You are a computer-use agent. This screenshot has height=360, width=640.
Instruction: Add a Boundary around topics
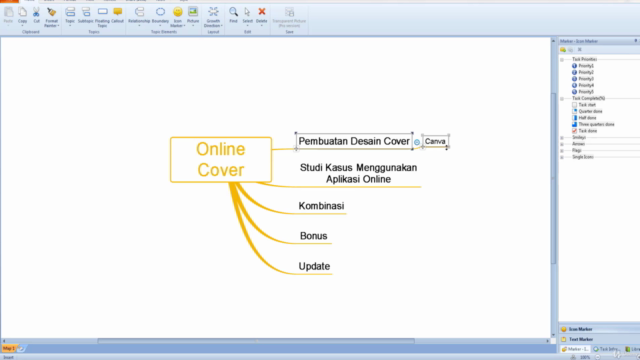point(160,12)
